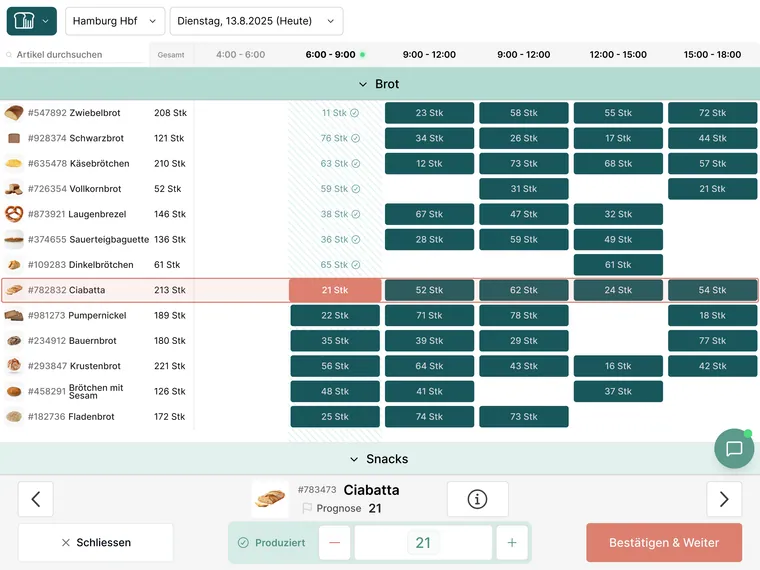Click the 16 Stk Krustenbrot cell
Viewport: 760px width, 570px height.
(x=618, y=366)
